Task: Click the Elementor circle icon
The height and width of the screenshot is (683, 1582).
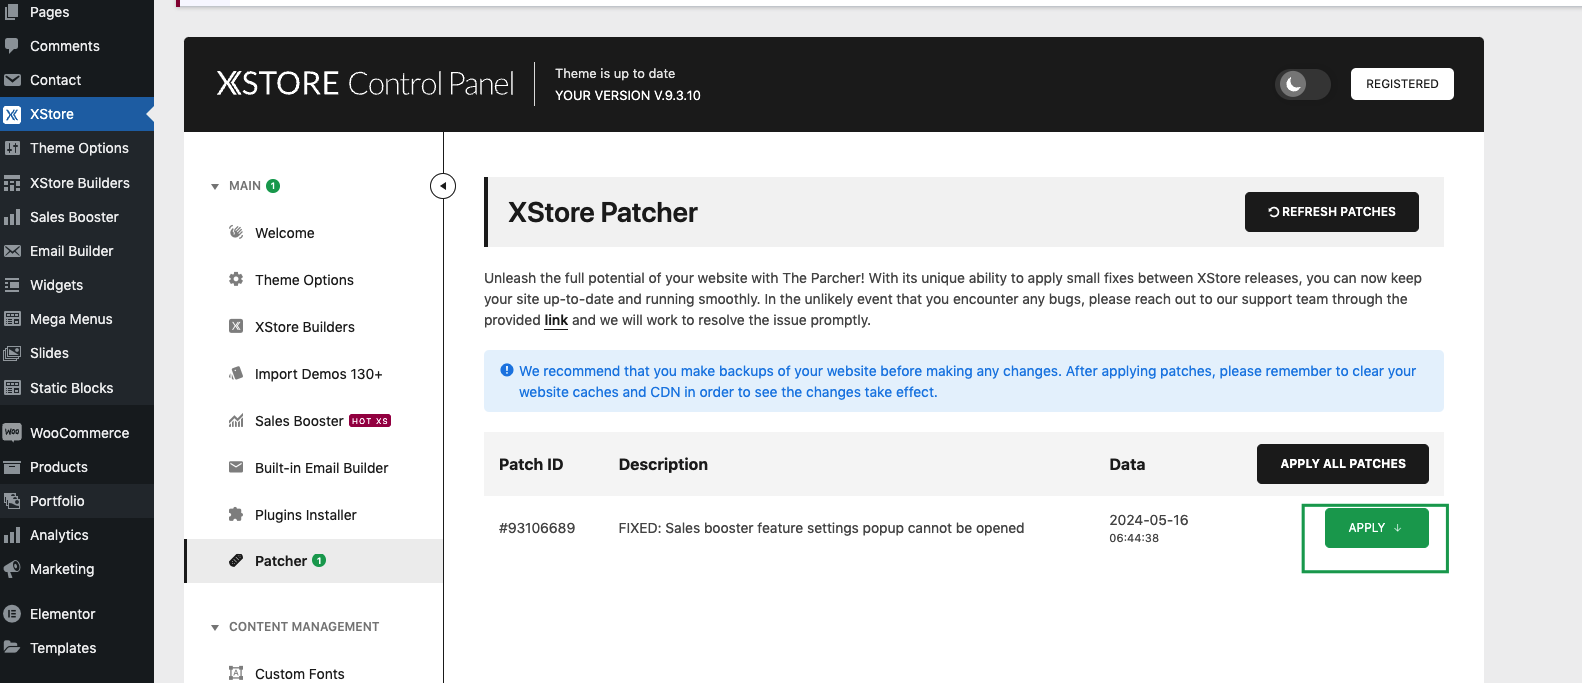Action: pyautogui.click(x=12, y=614)
